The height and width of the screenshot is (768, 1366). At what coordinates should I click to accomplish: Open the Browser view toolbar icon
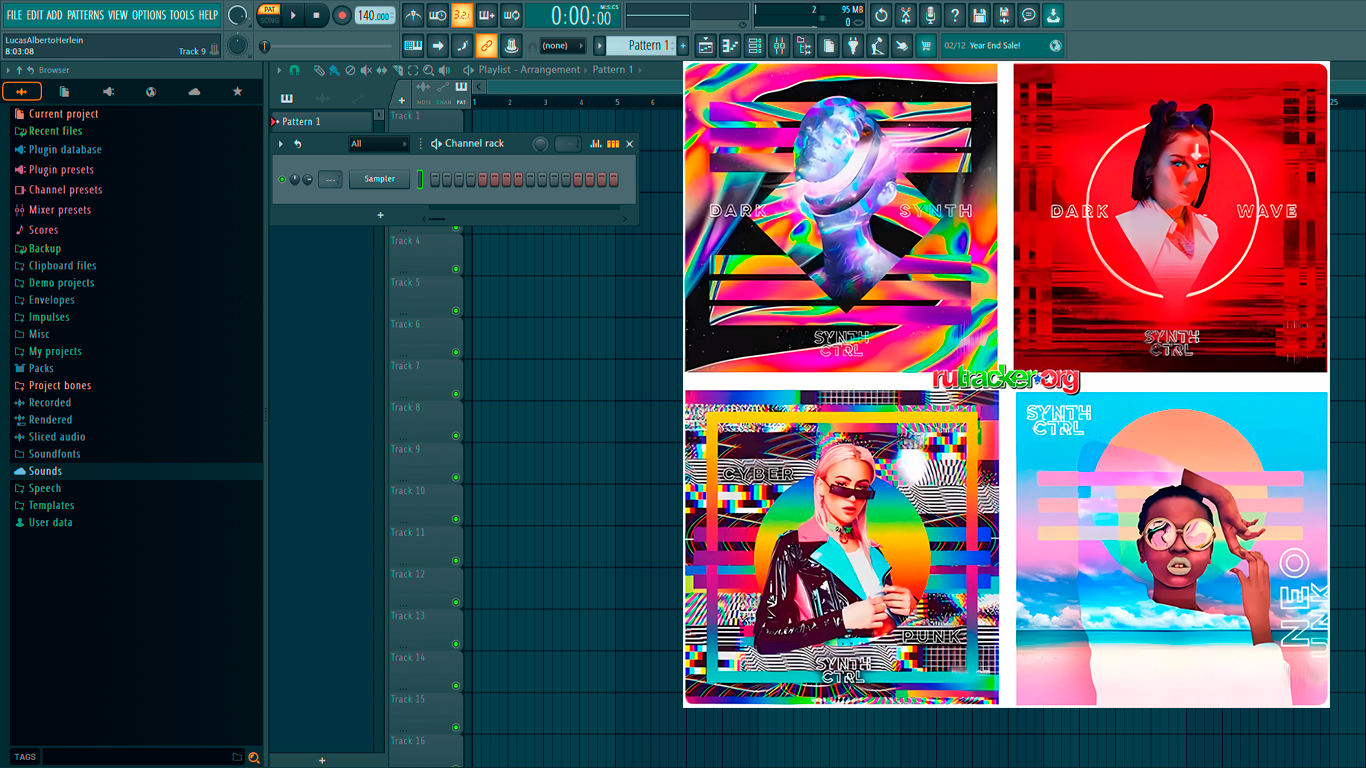tap(804, 45)
